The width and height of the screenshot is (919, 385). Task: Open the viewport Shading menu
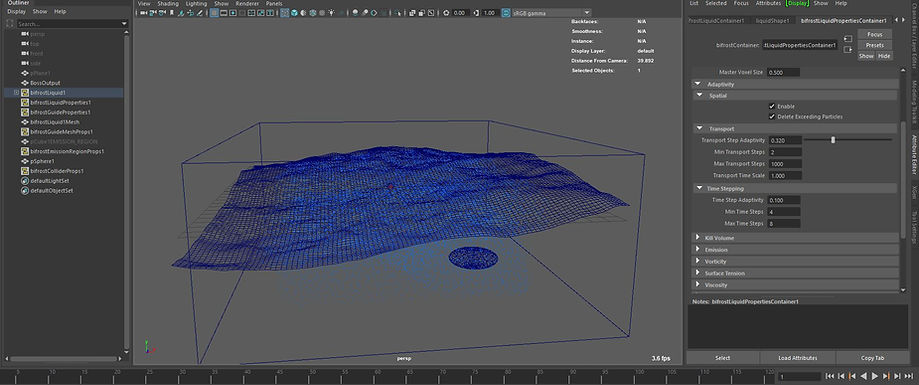point(168,4)
